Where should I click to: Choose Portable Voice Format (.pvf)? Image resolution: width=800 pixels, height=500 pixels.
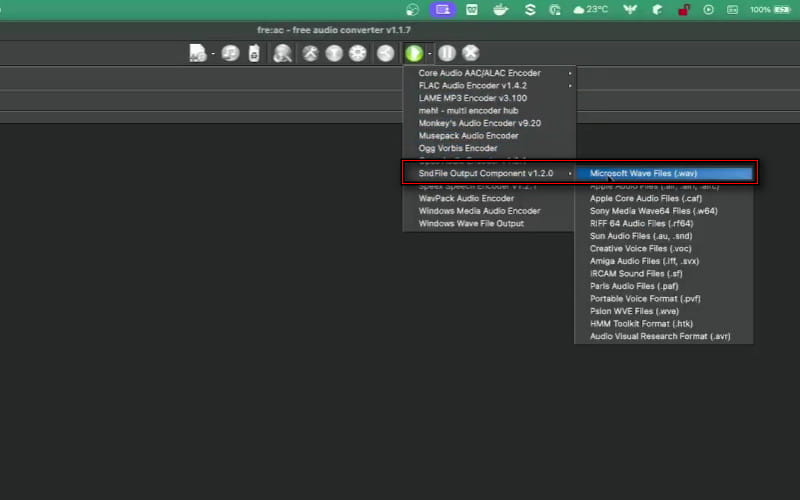[645, 298]
